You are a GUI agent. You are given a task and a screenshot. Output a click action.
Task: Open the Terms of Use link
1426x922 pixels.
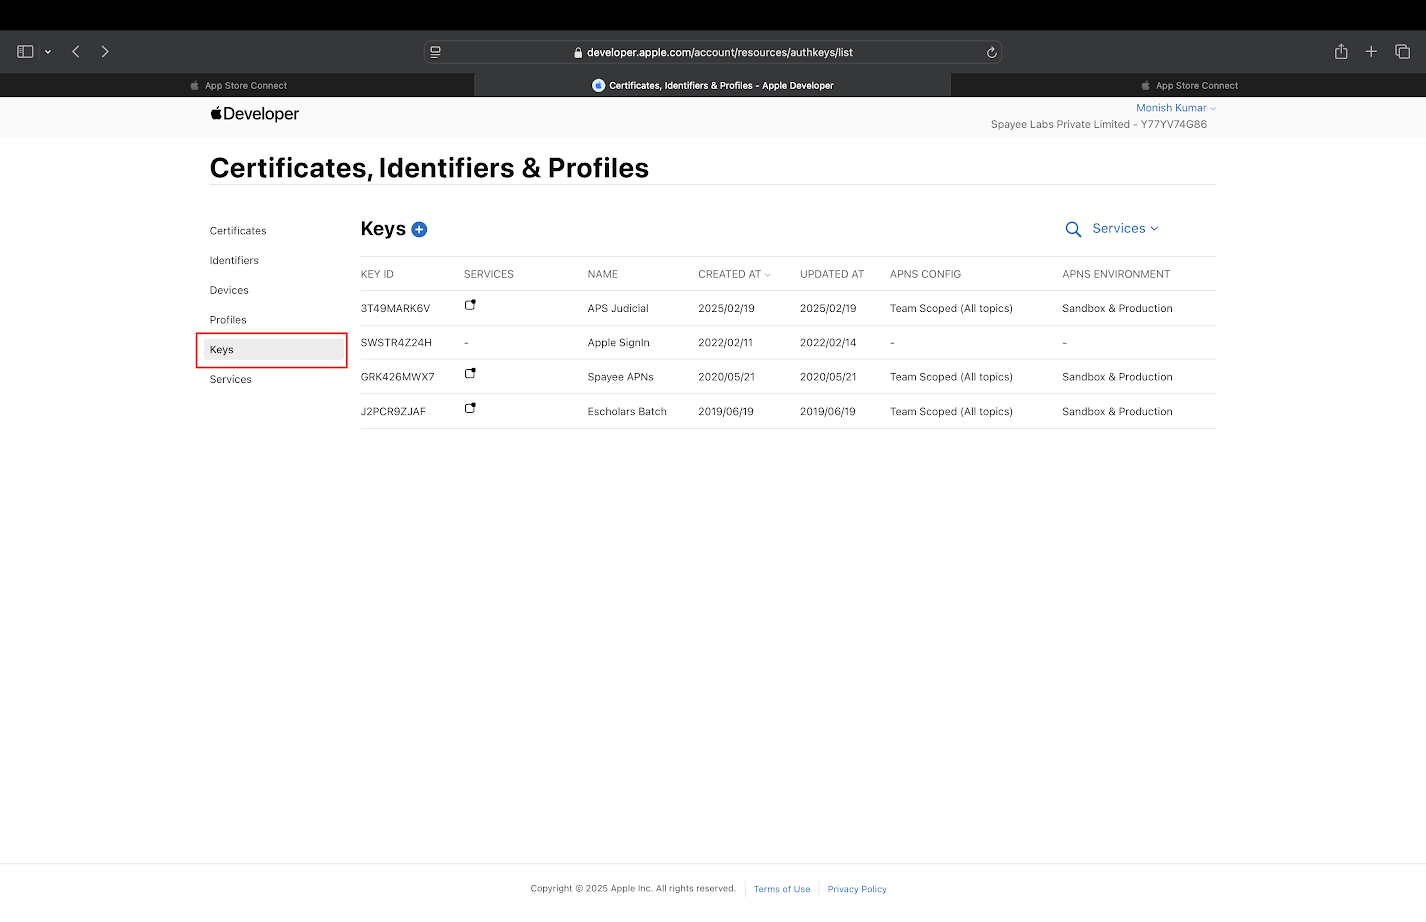click(781, 889)
